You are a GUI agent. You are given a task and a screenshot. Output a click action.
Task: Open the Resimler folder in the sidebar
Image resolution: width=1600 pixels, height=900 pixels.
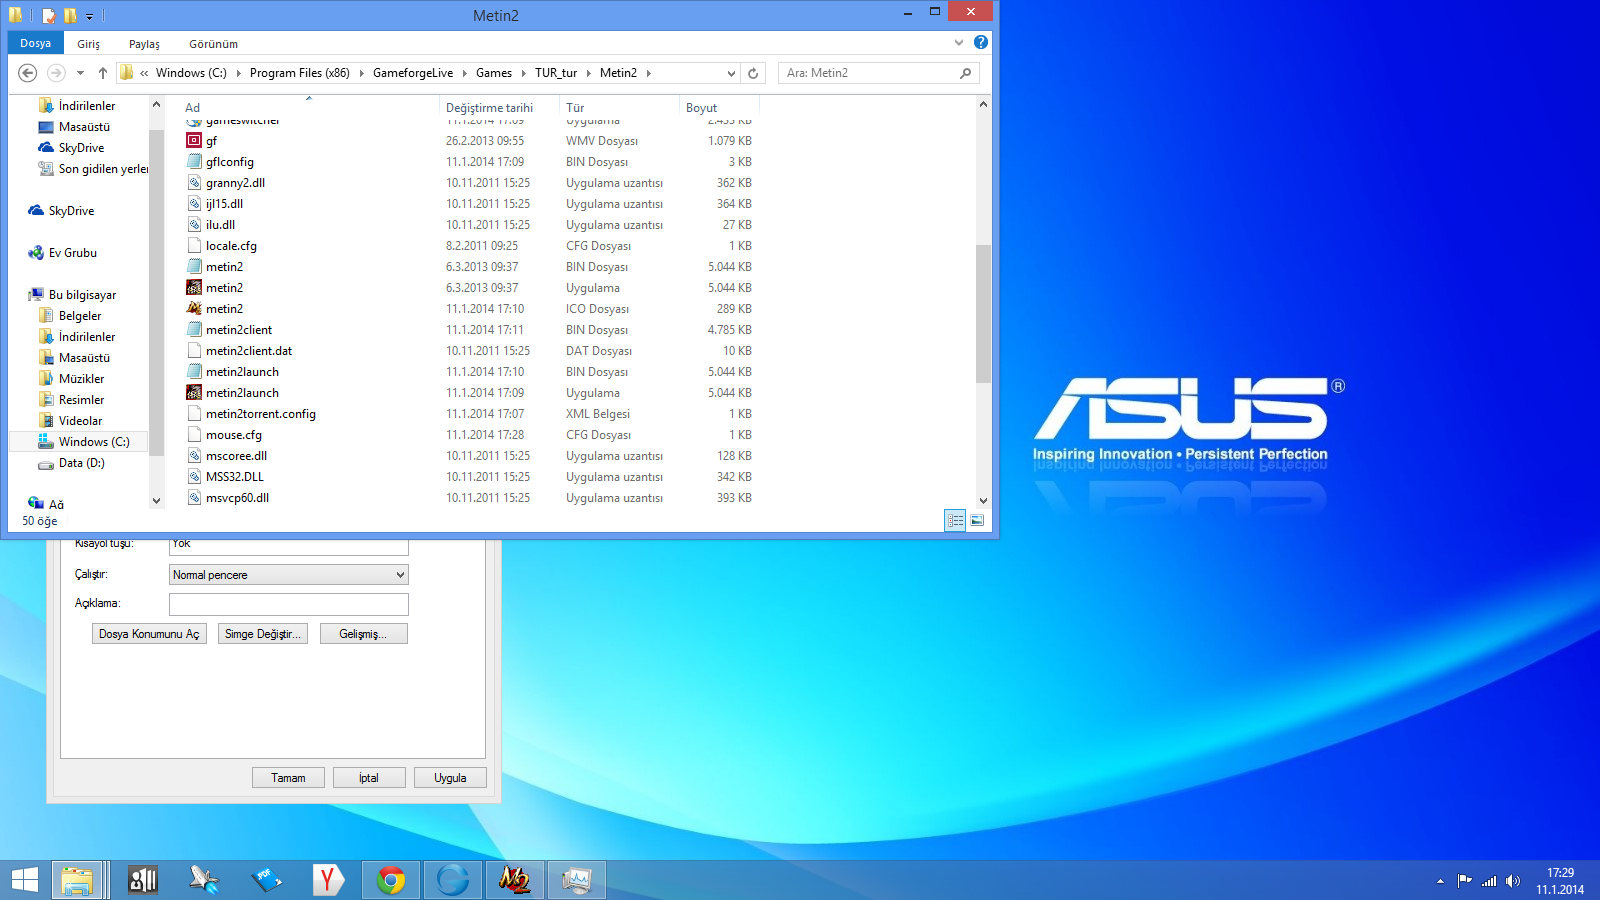click(x=81, y=400)
